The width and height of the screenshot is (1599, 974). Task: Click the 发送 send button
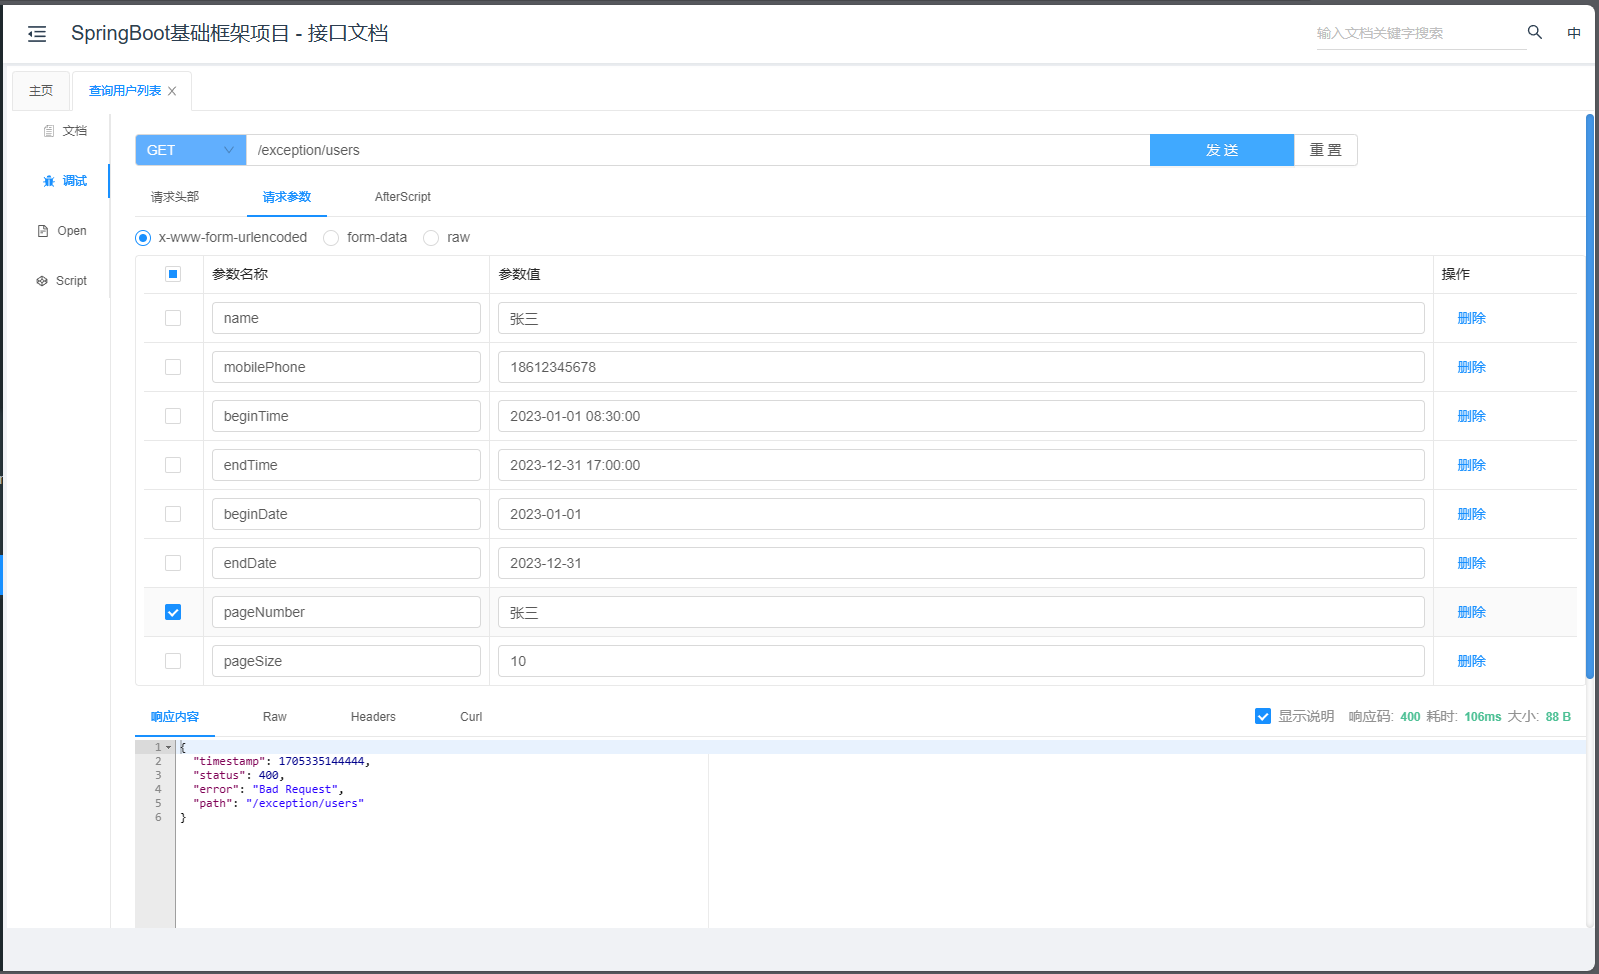point(1222,150)
